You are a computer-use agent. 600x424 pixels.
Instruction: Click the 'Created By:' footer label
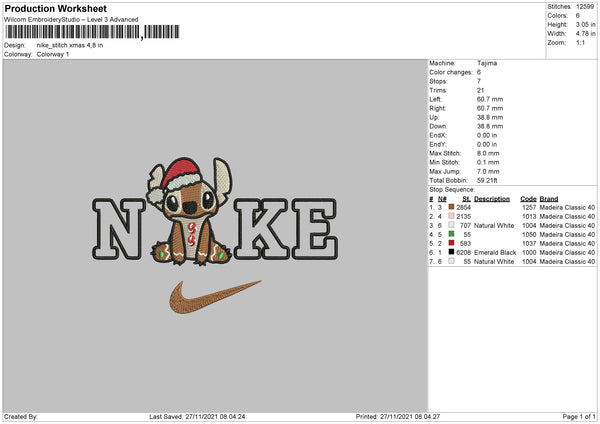pos(21,416)
